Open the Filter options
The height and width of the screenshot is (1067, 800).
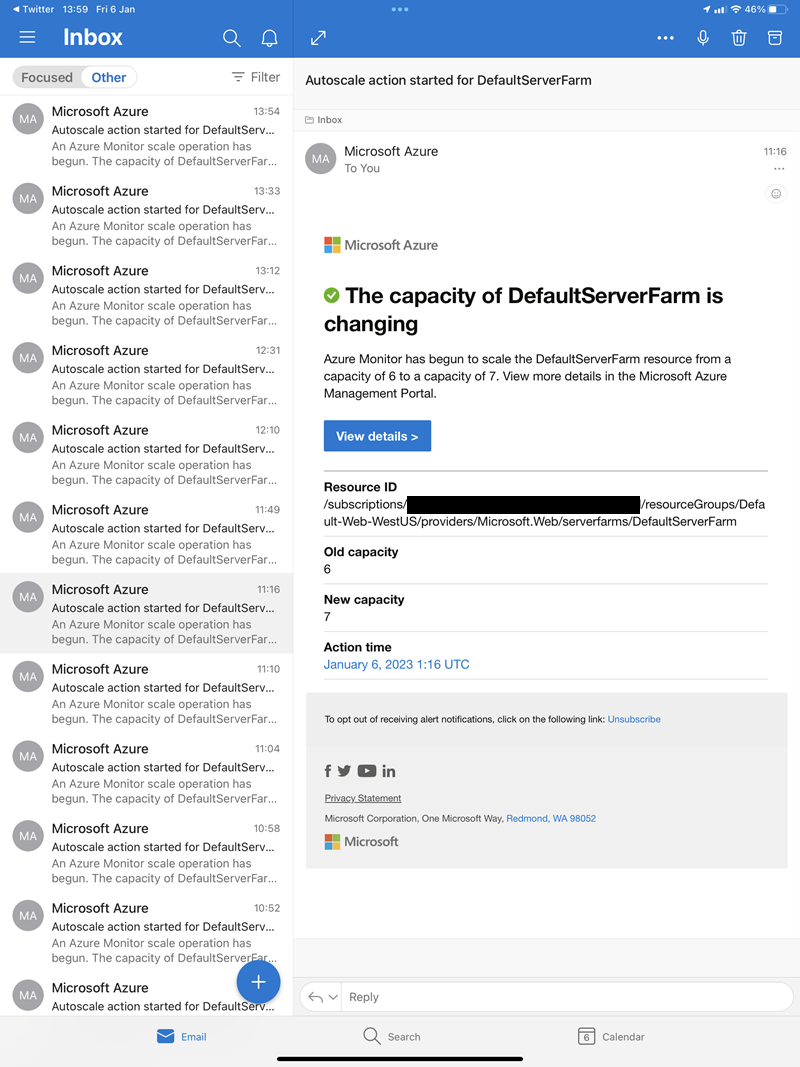coord(256,78)
